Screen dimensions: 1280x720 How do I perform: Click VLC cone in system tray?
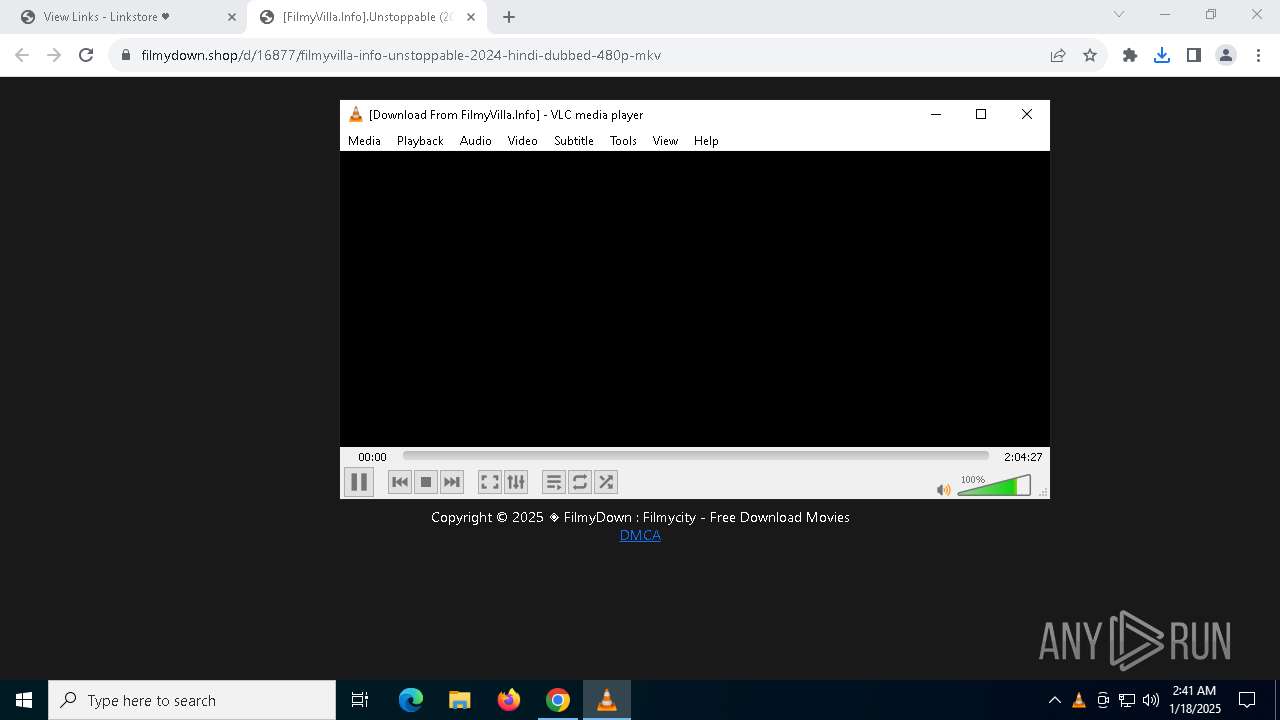pyautogui.click(x=1078, y=700)
